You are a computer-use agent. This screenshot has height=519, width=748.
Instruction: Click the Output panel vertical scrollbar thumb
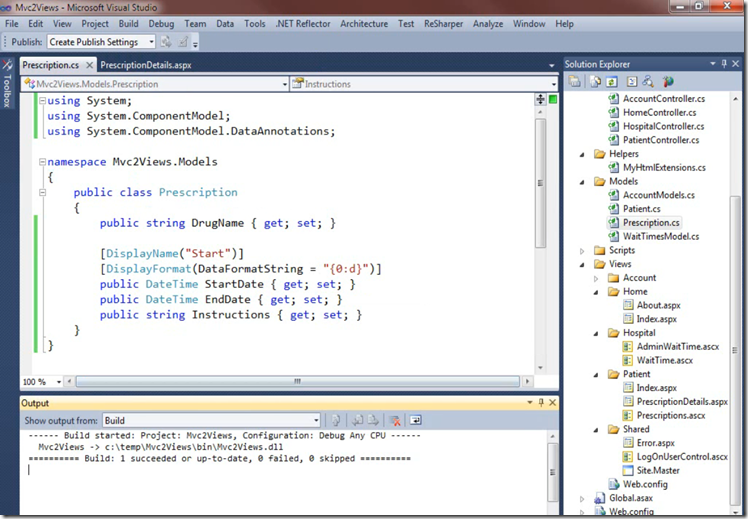552,472
